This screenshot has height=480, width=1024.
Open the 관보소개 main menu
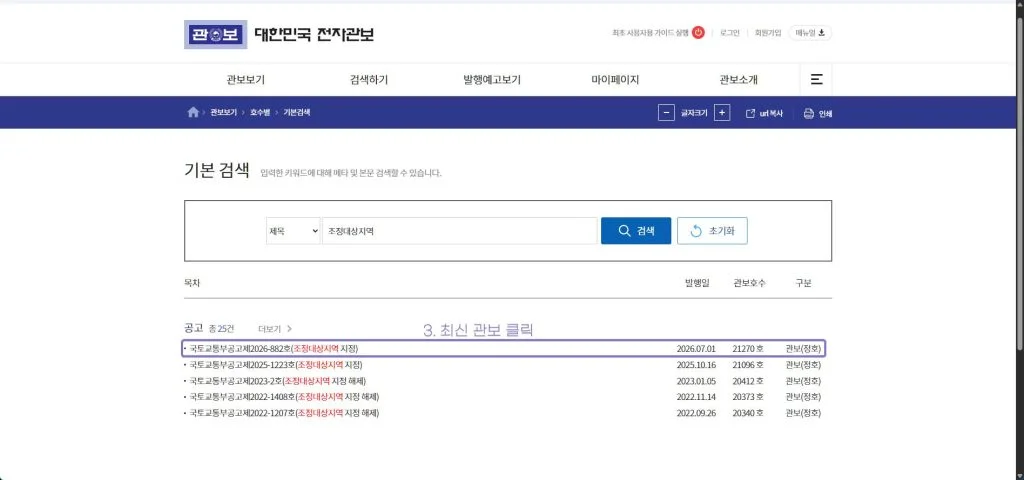739,80
